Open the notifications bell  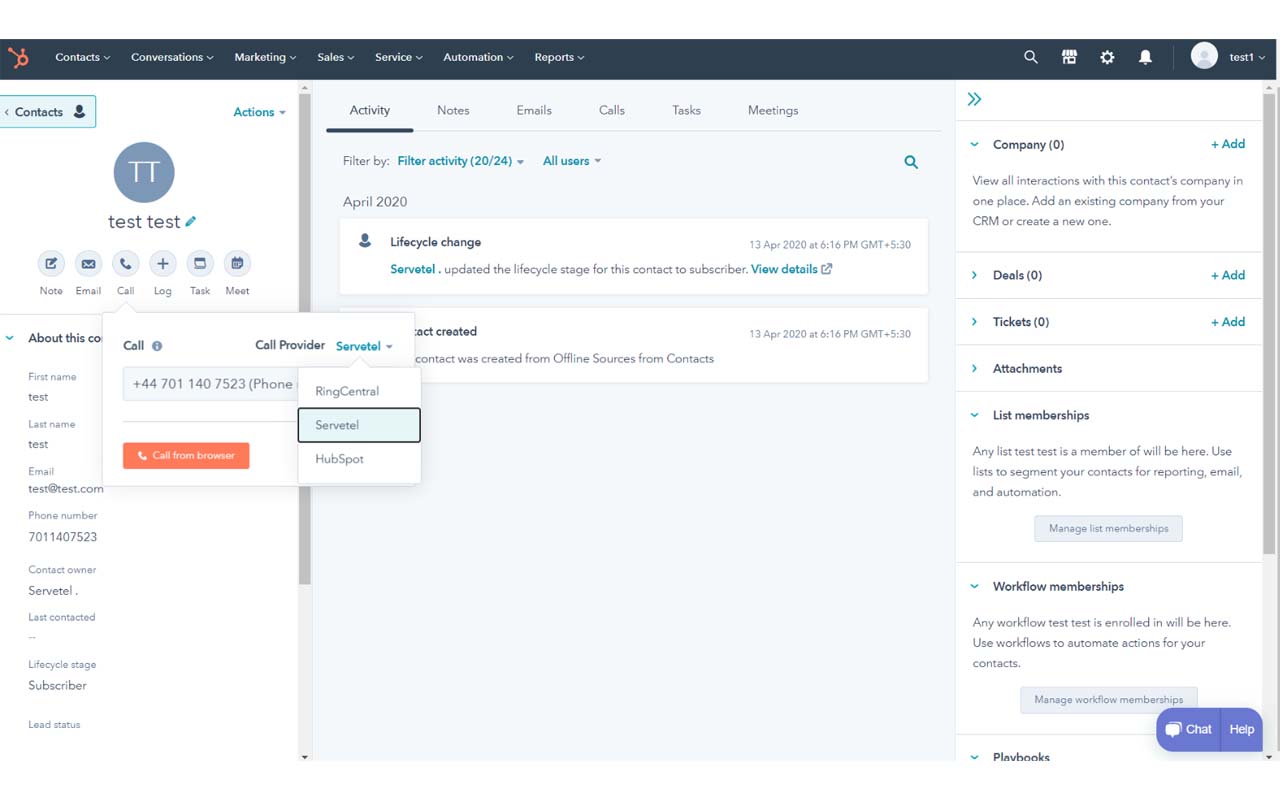pyautogui.click(x=1145, y=58)
